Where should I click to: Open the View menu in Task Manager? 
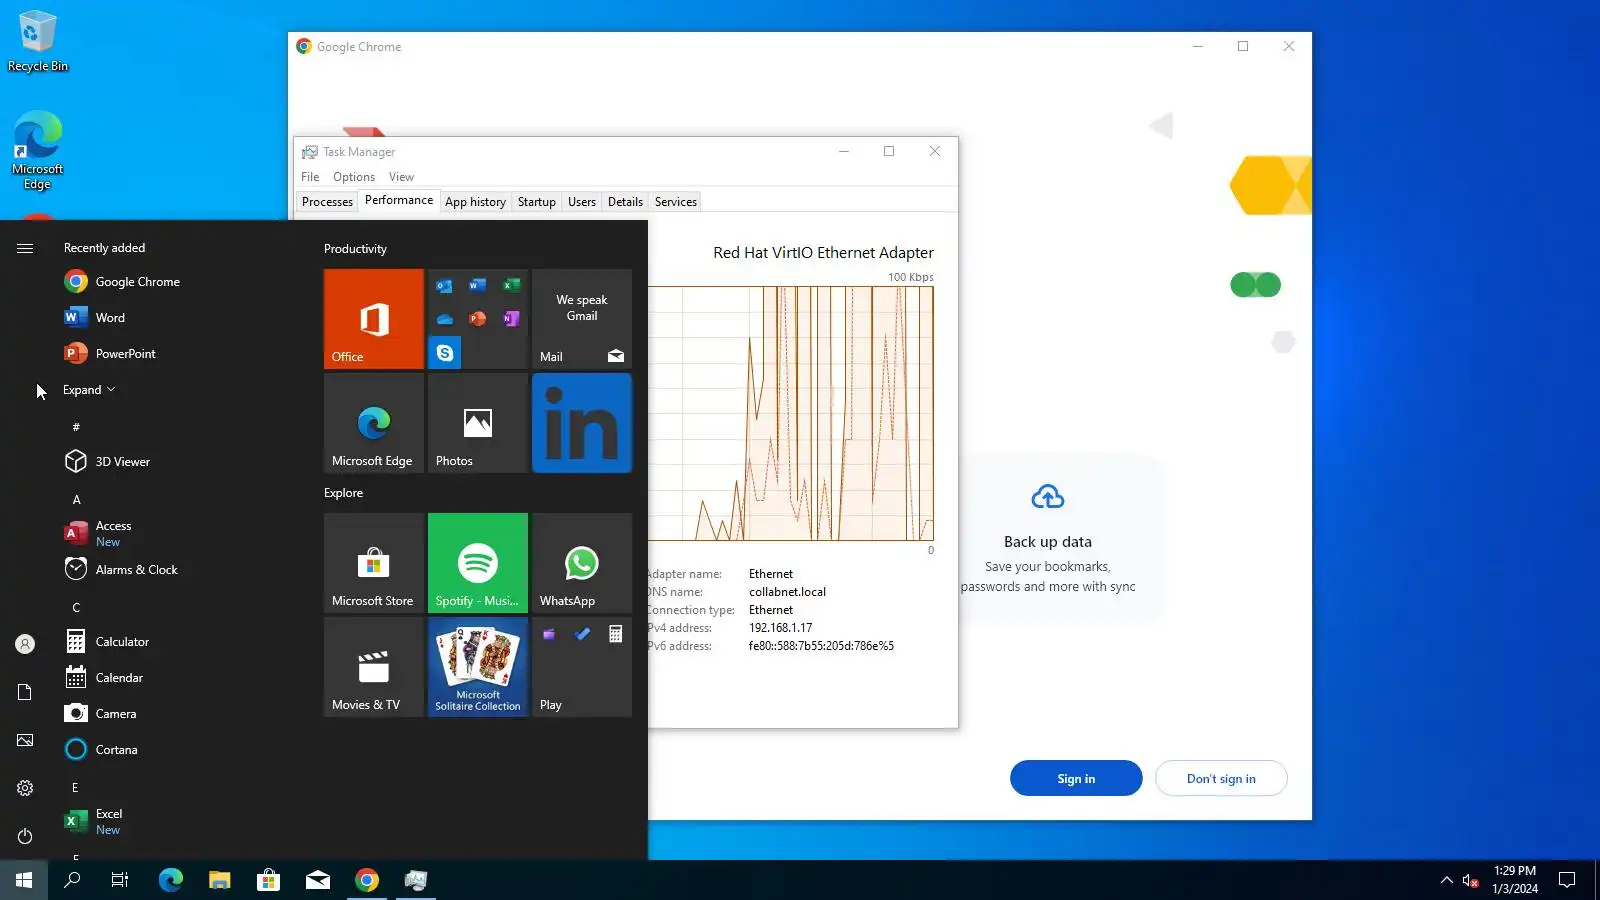click(401, 177)
